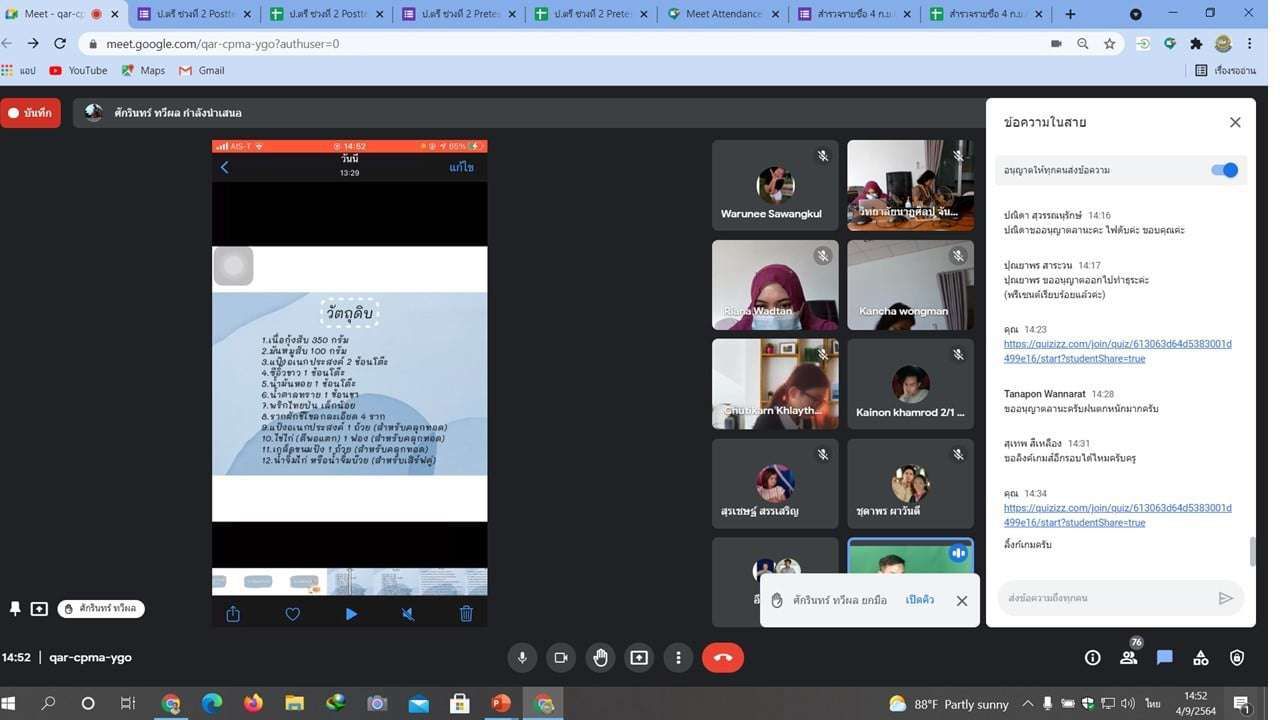This screenshot has width=1280, height=720.
Task: Open the meeting details info icon
Action: pos(1093,657)
